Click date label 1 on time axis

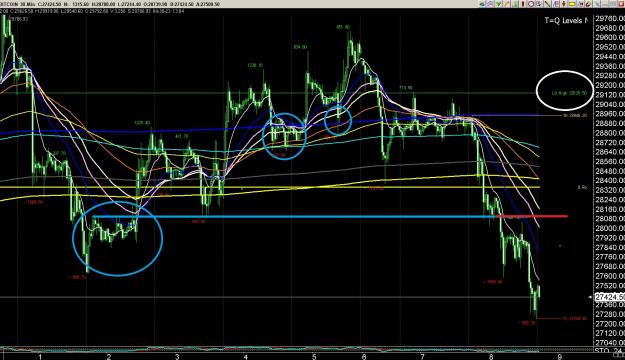(x=40, y=357)
